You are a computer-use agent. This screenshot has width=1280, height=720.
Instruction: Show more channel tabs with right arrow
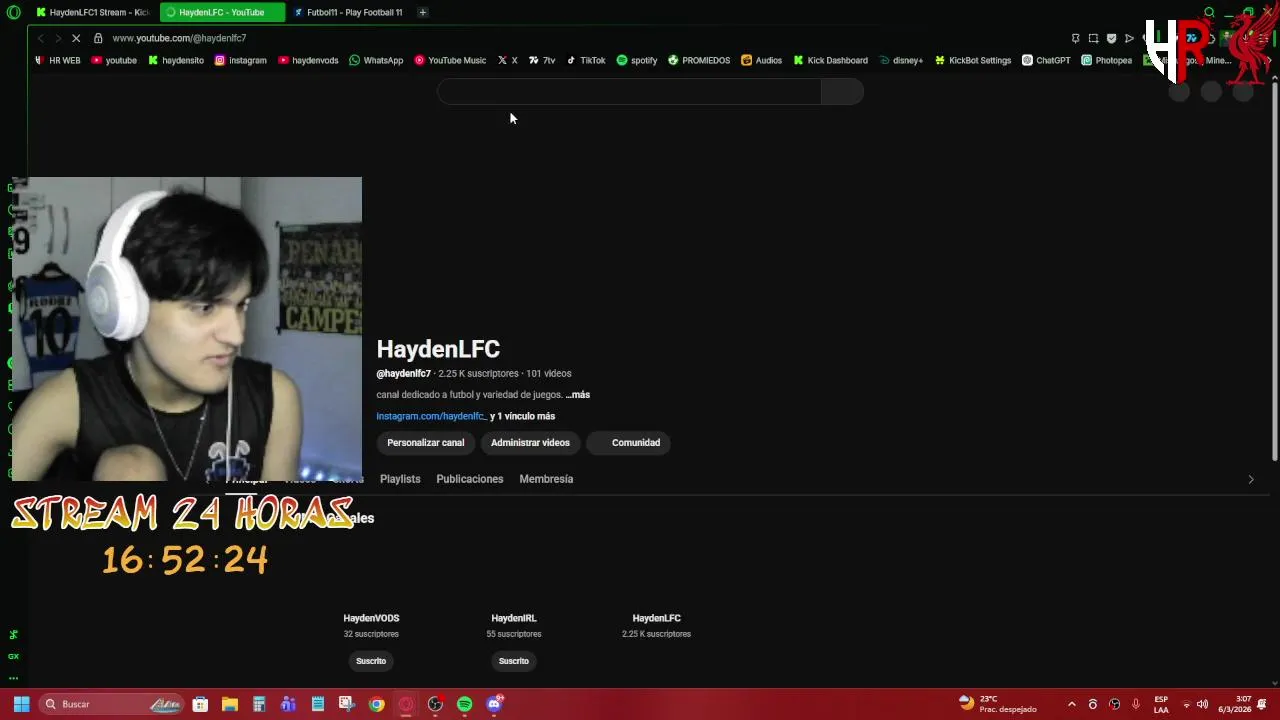1250,479
